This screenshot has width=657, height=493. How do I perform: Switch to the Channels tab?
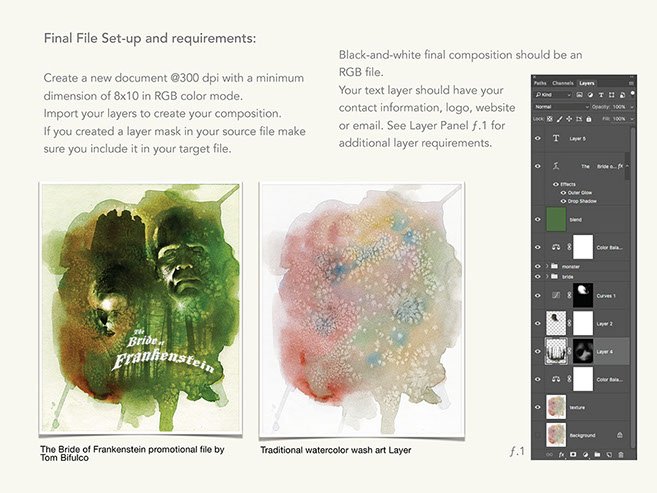pyautogui.click(x=563, y=82)
